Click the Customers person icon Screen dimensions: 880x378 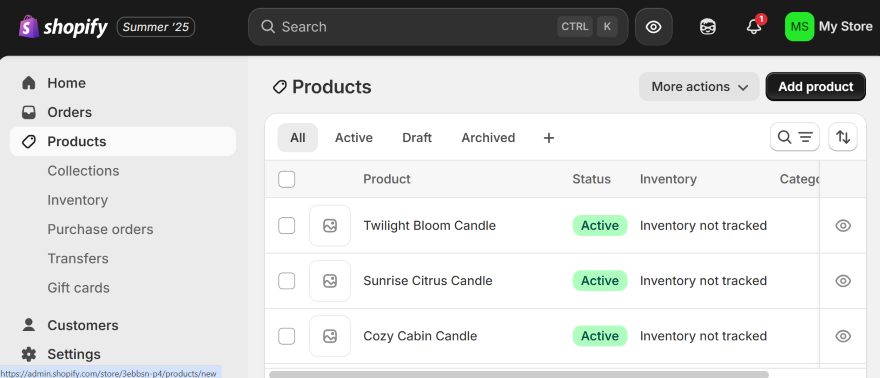pyautogui.click(x=29, y=325)
